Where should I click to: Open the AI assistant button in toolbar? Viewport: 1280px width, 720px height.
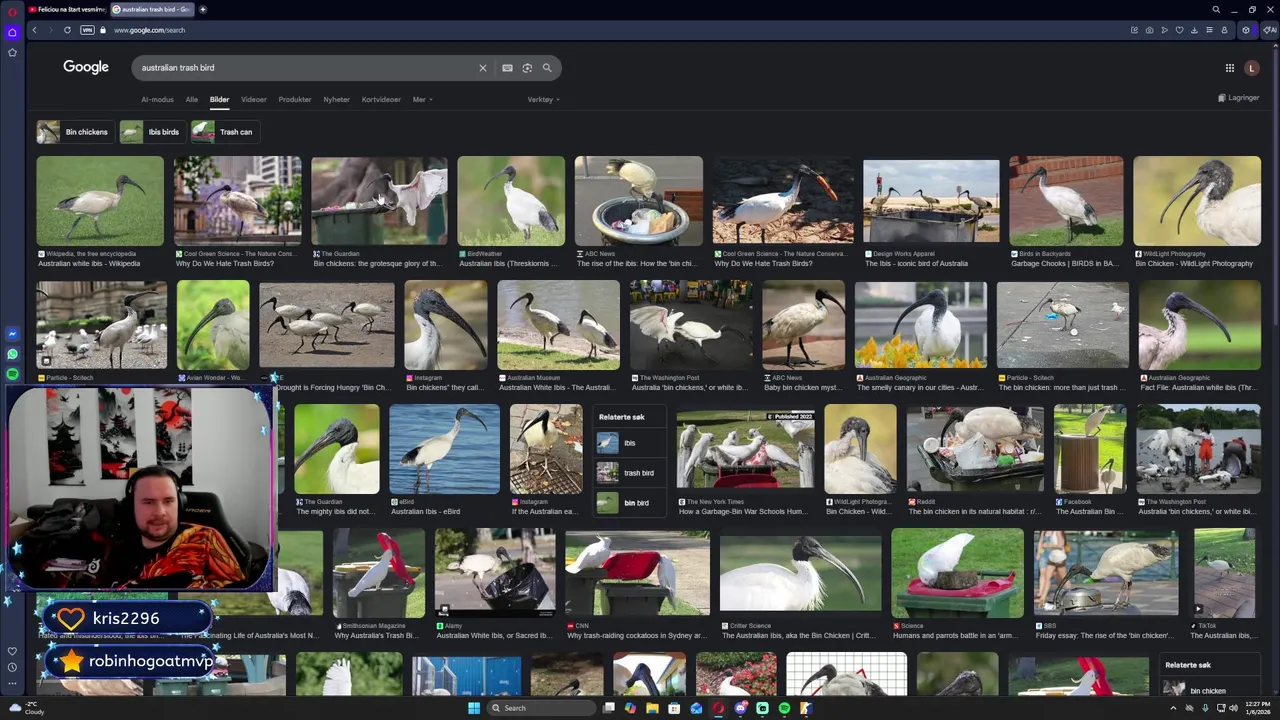click(1269, 30)
